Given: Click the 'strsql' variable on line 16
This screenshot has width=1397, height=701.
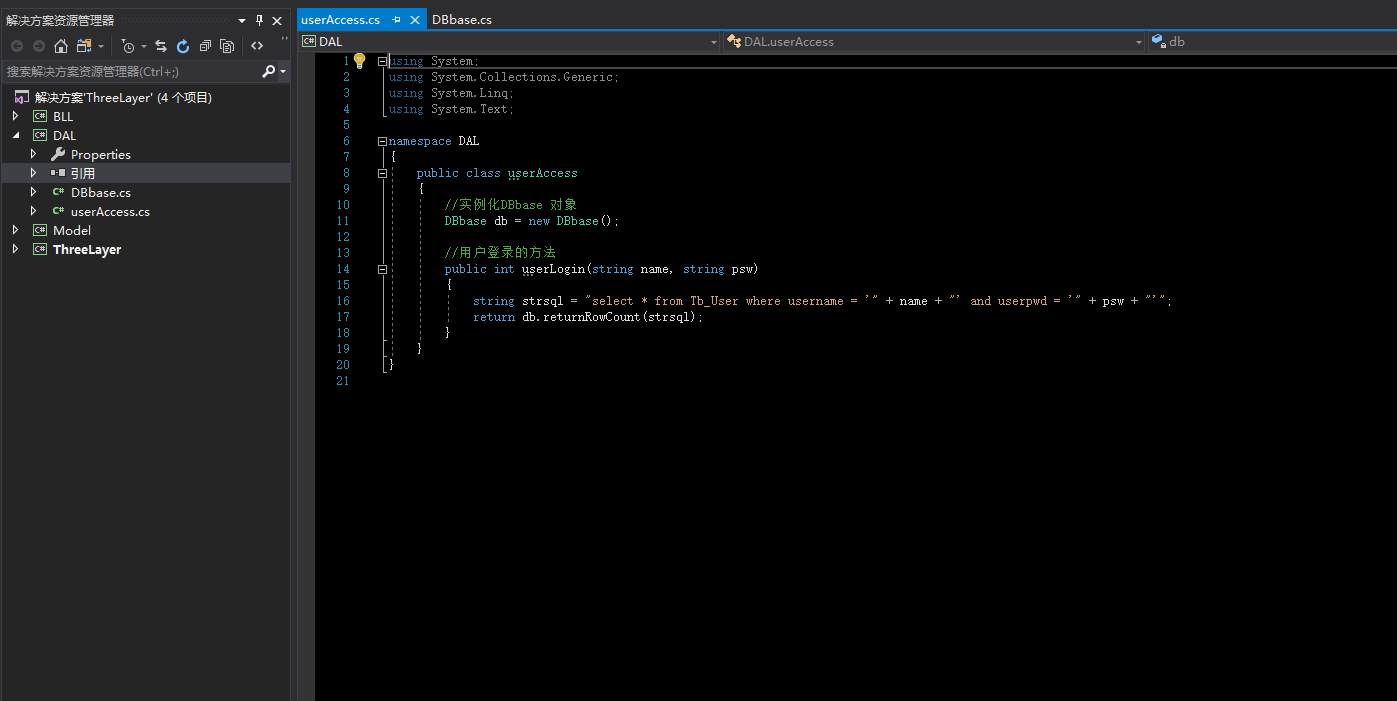Looking at the screenshot, I should (x=543, y=301).
